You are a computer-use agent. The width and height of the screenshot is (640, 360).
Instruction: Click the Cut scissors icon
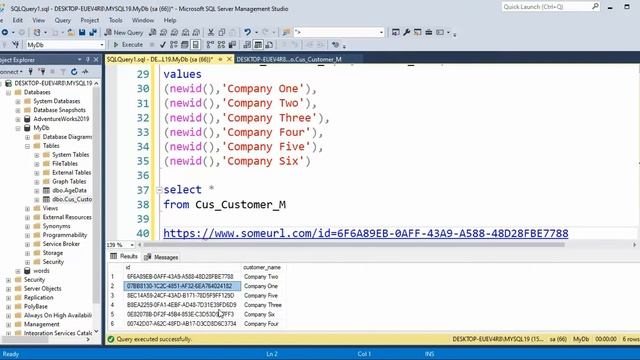pos(211,32)
